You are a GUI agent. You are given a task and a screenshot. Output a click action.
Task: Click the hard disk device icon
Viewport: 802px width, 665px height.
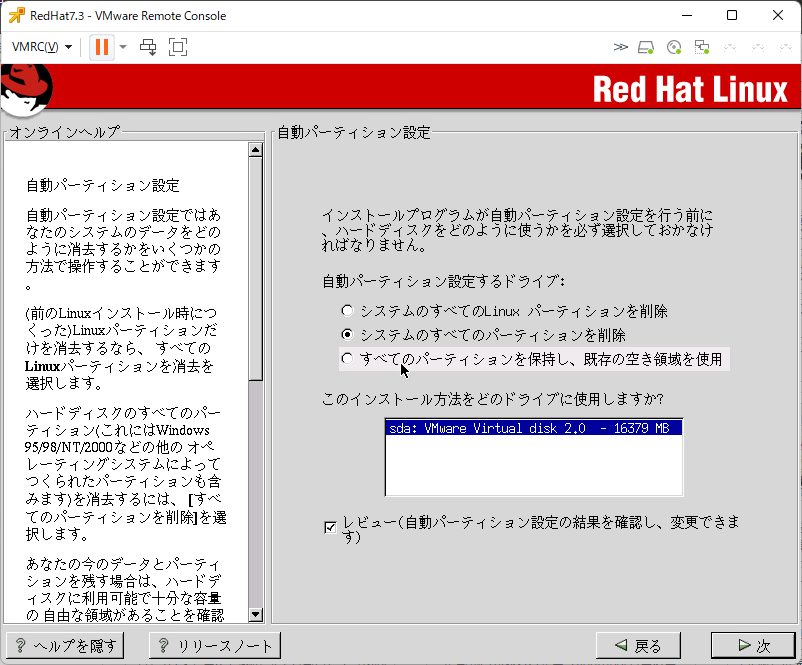coord(646,48)
